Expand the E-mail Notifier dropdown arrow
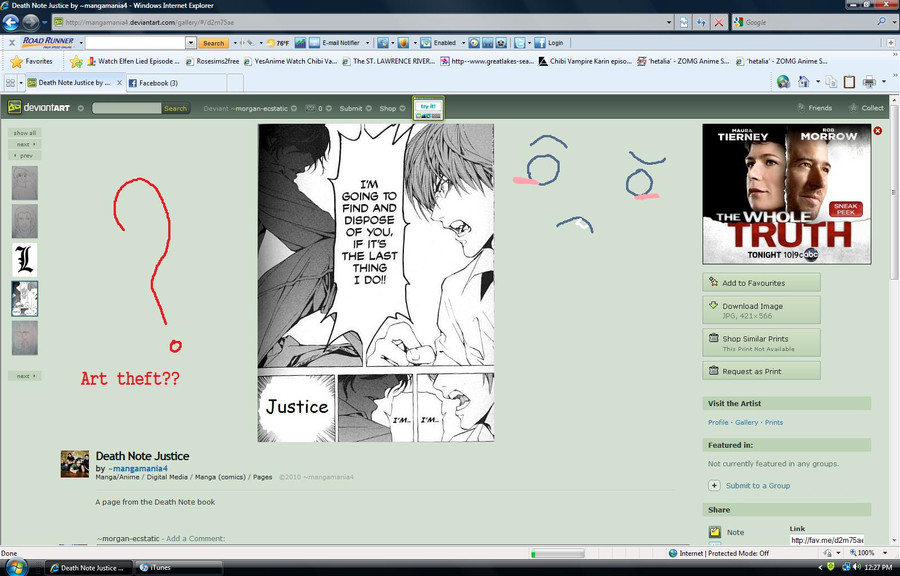Viewport: 900px width, 576px height. [x=367, y=43]
